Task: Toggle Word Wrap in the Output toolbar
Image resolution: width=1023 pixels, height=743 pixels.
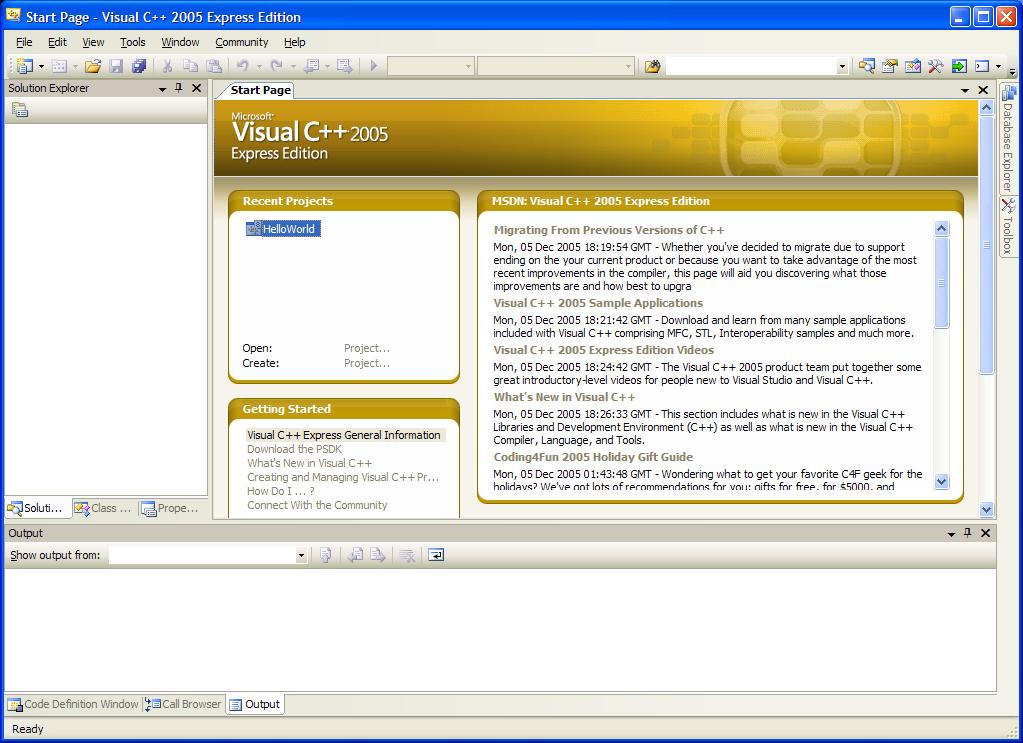Action: coord(436,555)
